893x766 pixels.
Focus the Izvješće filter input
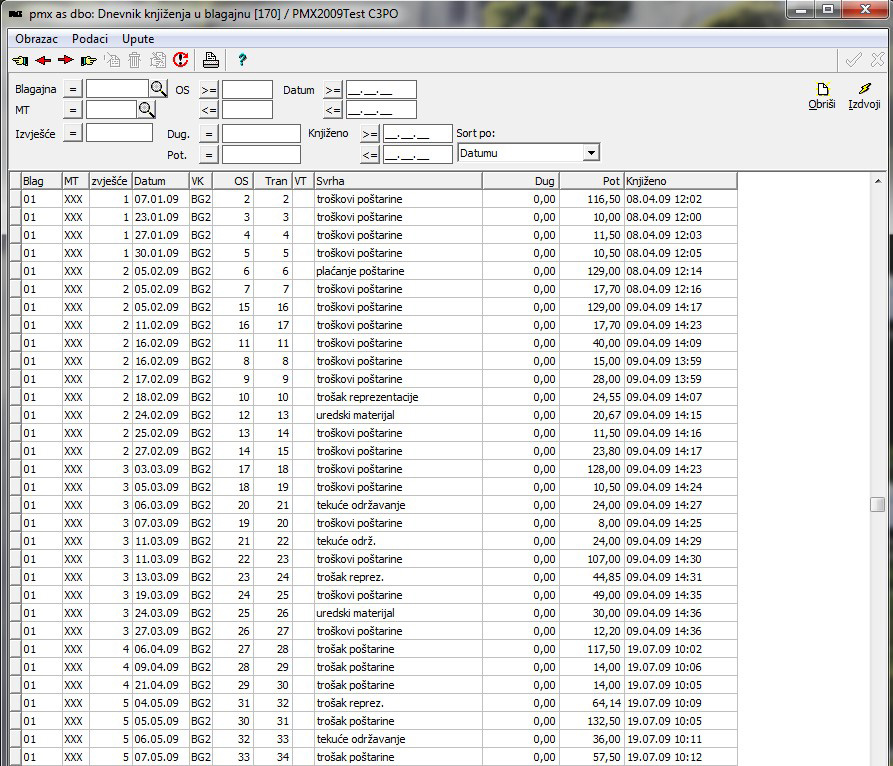pyautogui.click(x=119, y=133)
